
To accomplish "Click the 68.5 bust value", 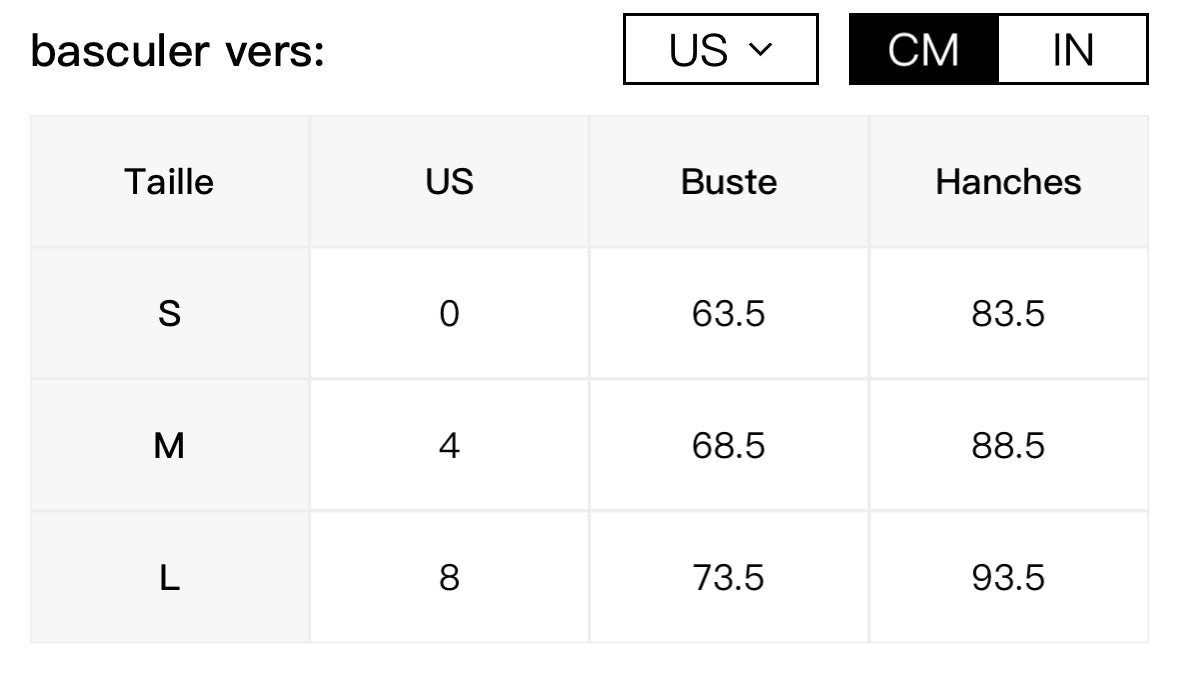I will [x=728, y=445].
